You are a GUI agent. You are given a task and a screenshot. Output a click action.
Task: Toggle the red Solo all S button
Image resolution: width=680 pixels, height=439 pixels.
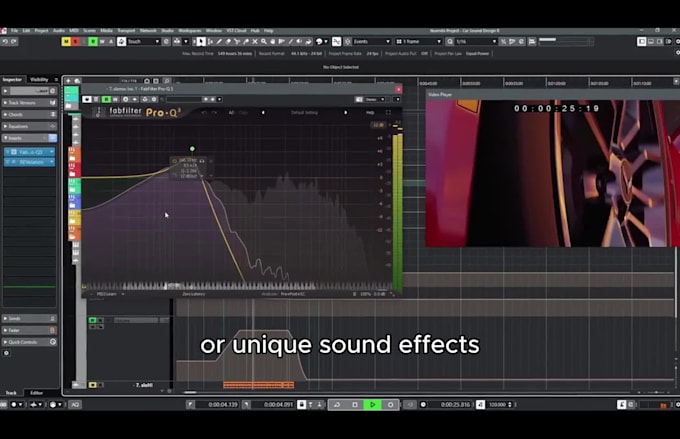75,42
